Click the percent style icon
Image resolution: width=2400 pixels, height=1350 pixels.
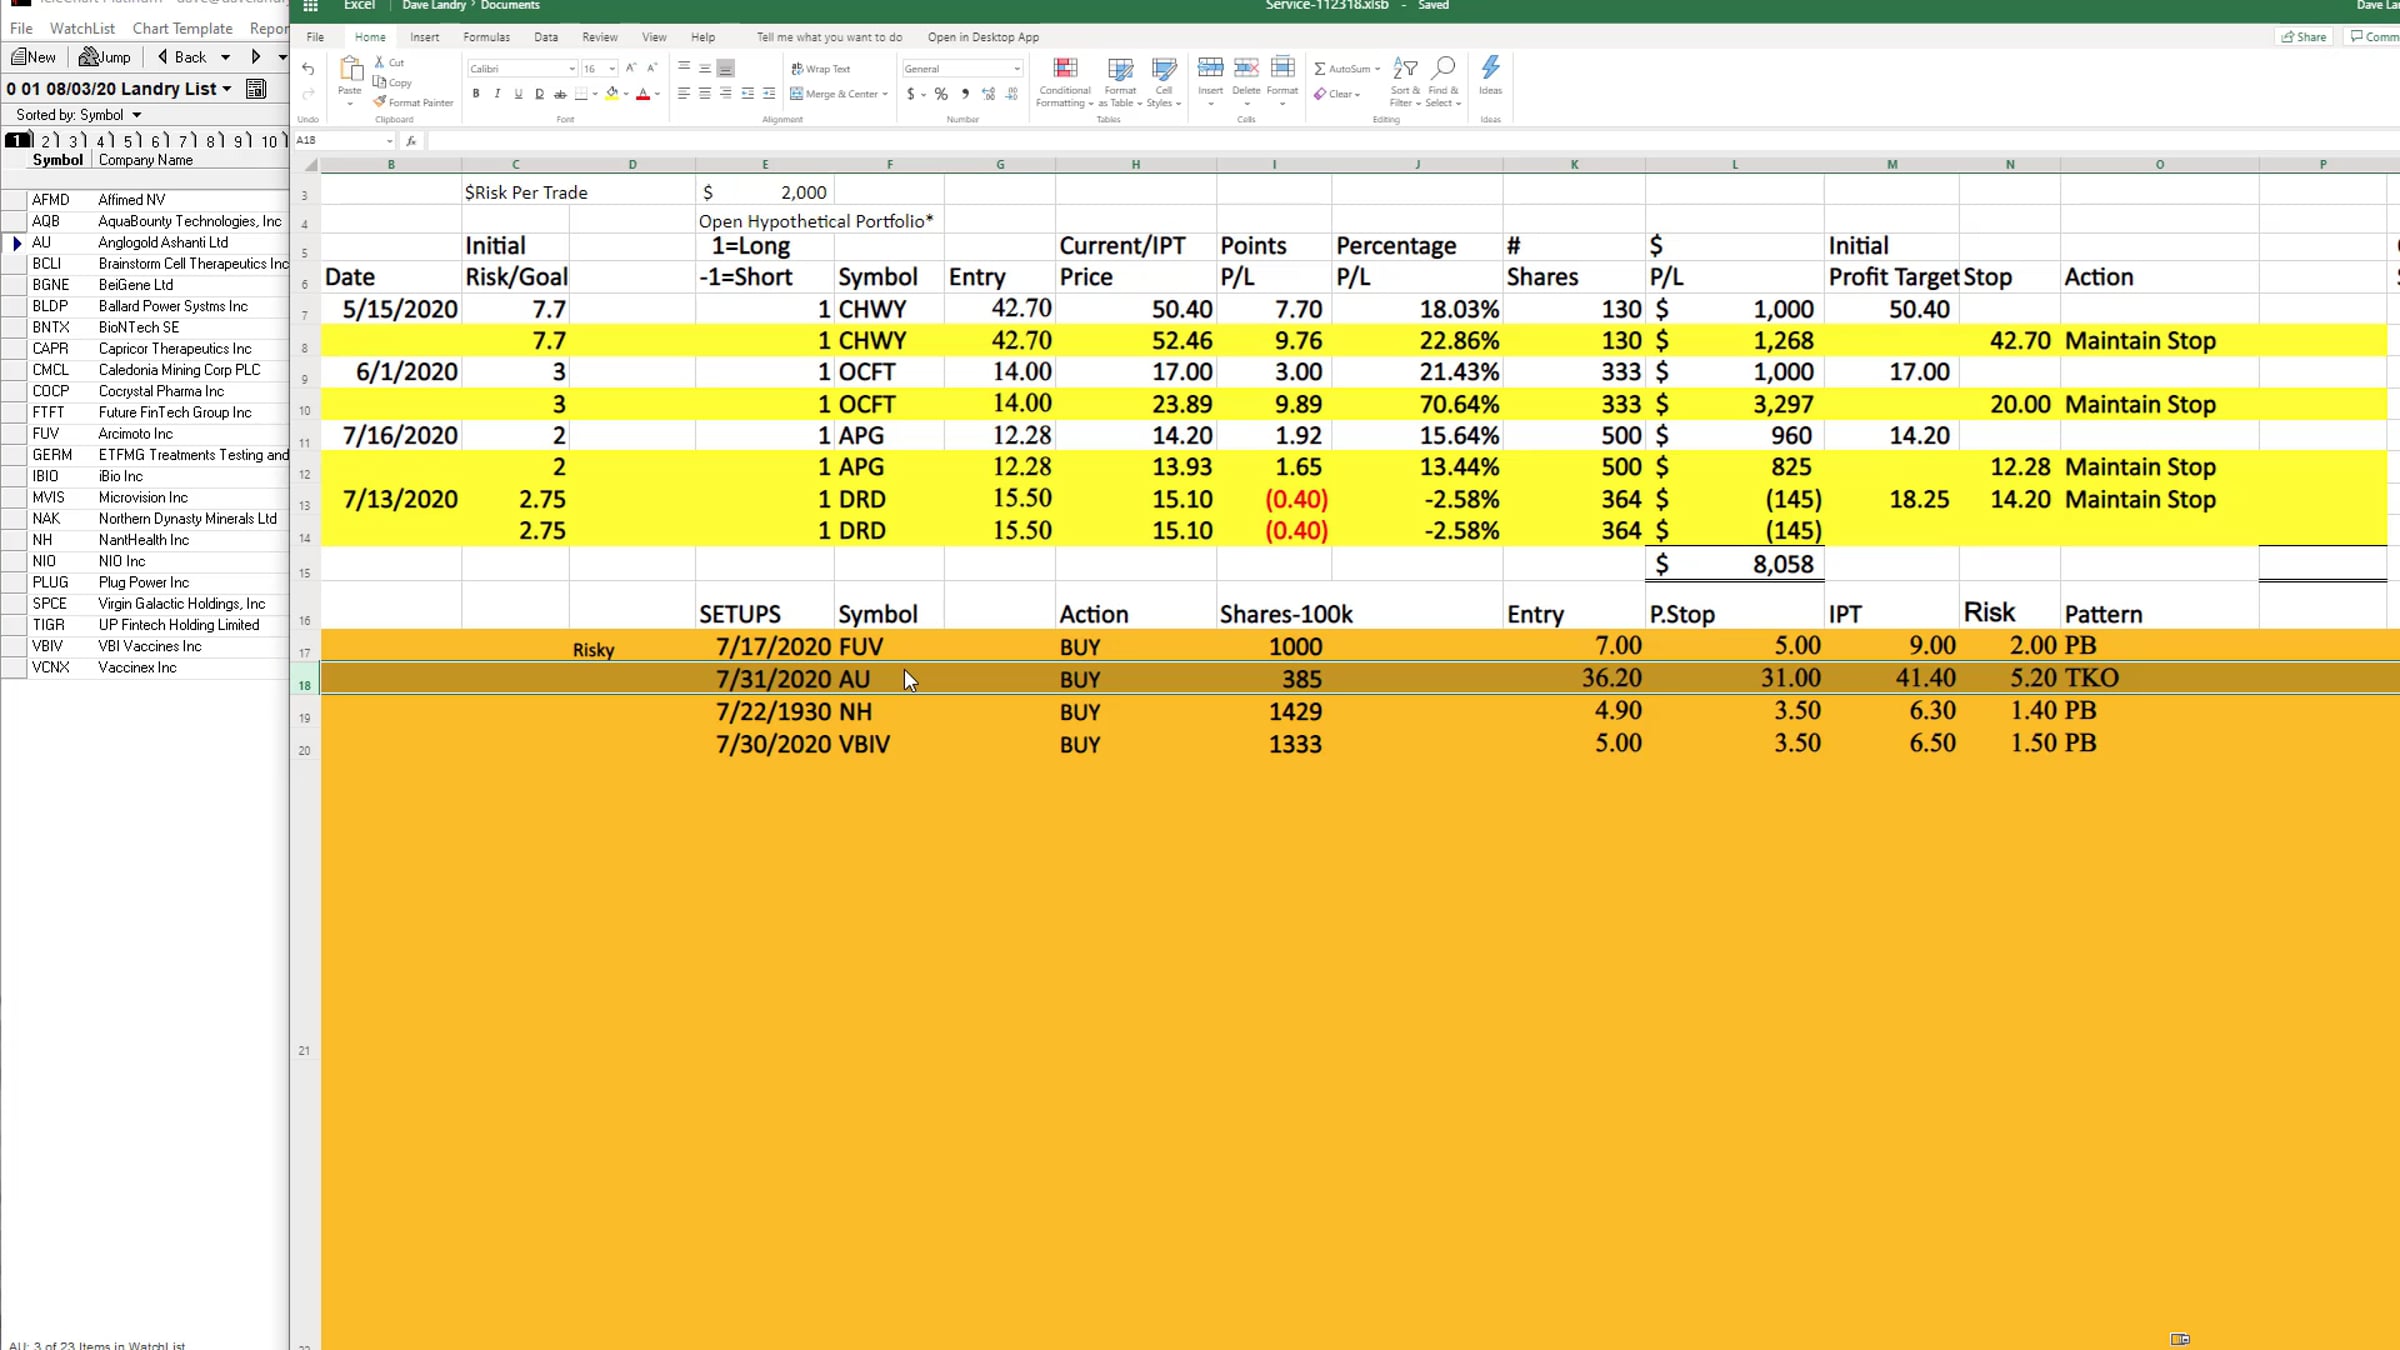[x=941, y=94]
